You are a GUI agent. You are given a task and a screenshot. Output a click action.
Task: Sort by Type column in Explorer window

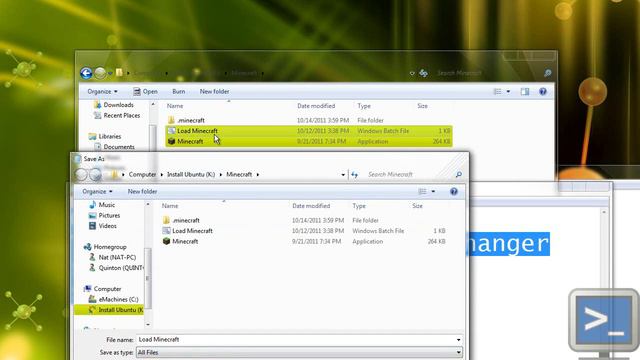(x=364, y=106)
